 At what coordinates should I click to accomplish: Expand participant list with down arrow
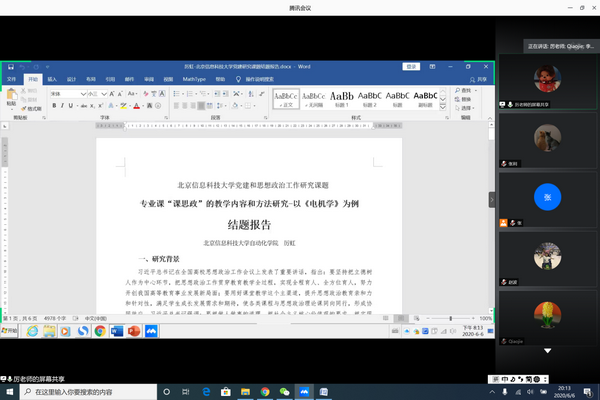point(546,352)
